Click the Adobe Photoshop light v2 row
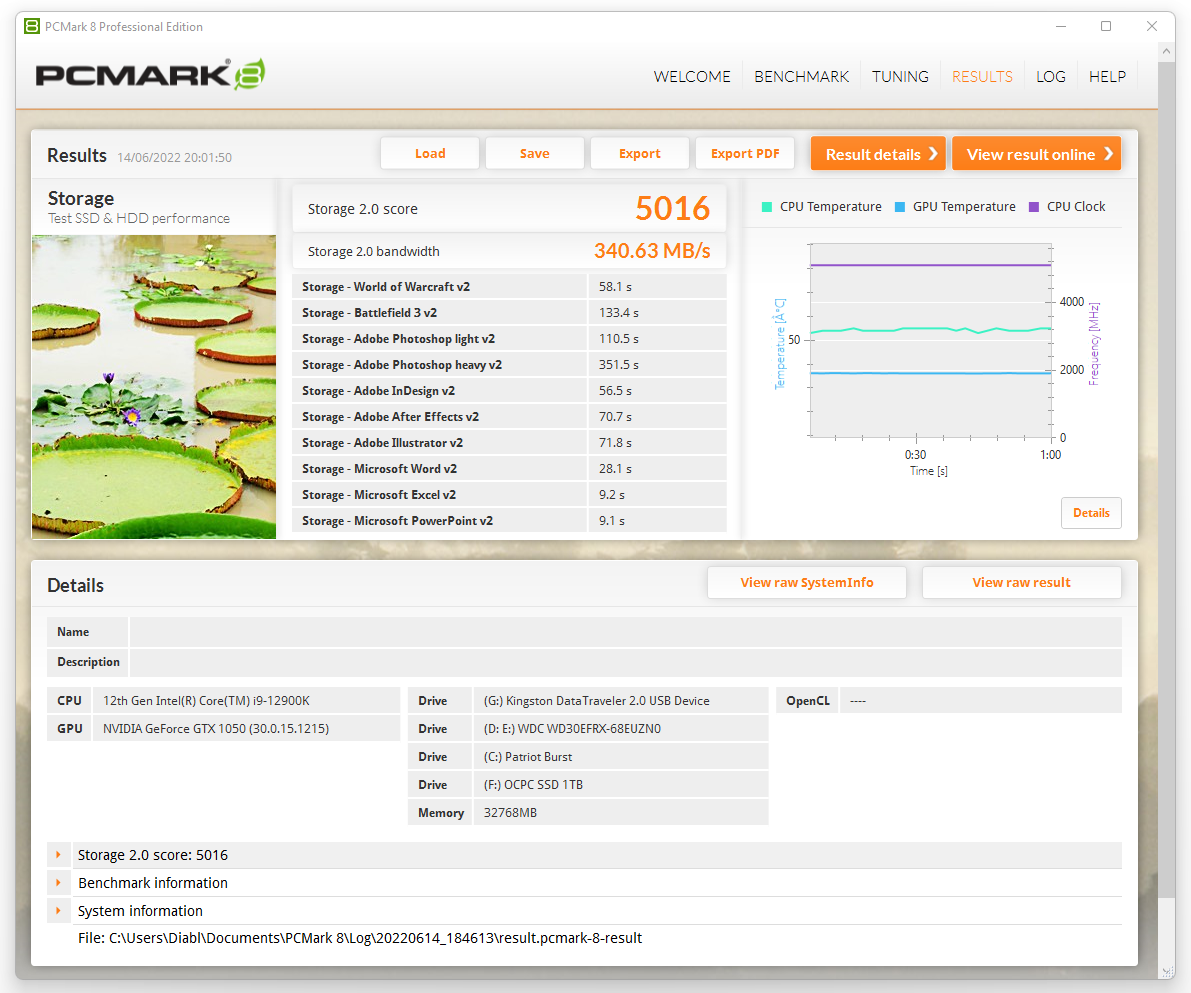Image resolution: width=1191 pixels, height=993 pixels. (509, 339)
